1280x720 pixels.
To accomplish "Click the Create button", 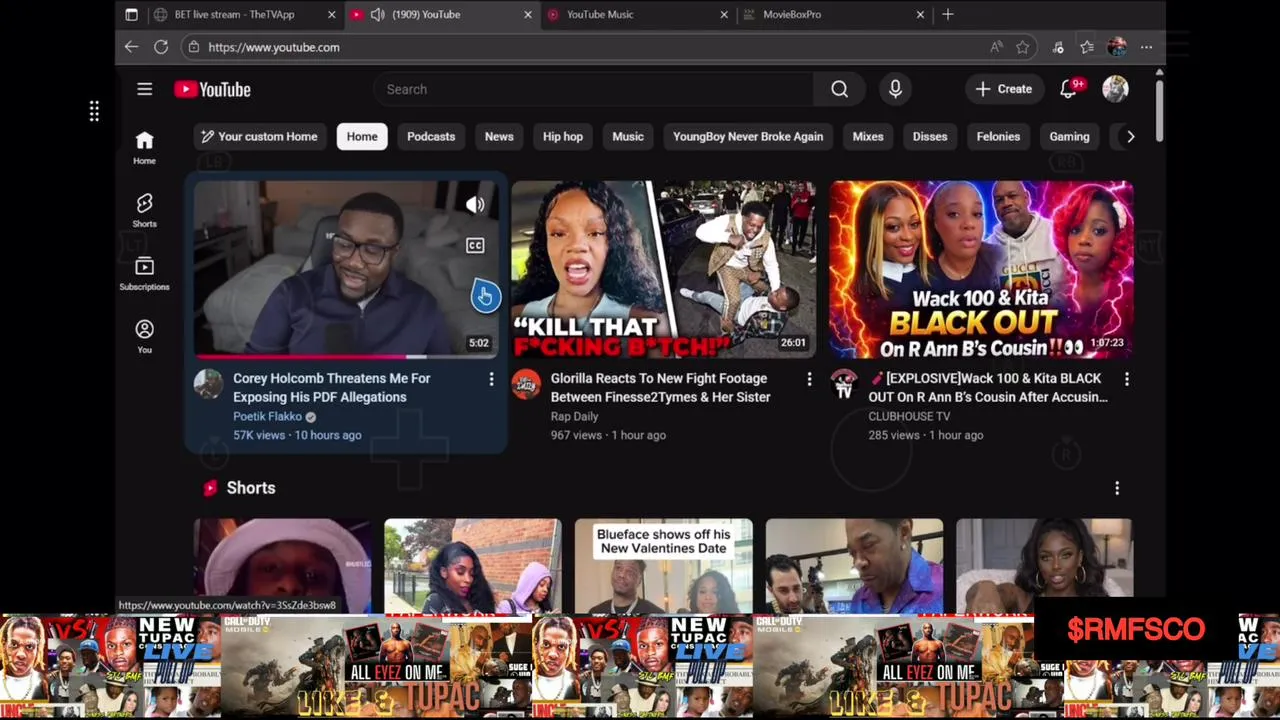I will 1004,89.
